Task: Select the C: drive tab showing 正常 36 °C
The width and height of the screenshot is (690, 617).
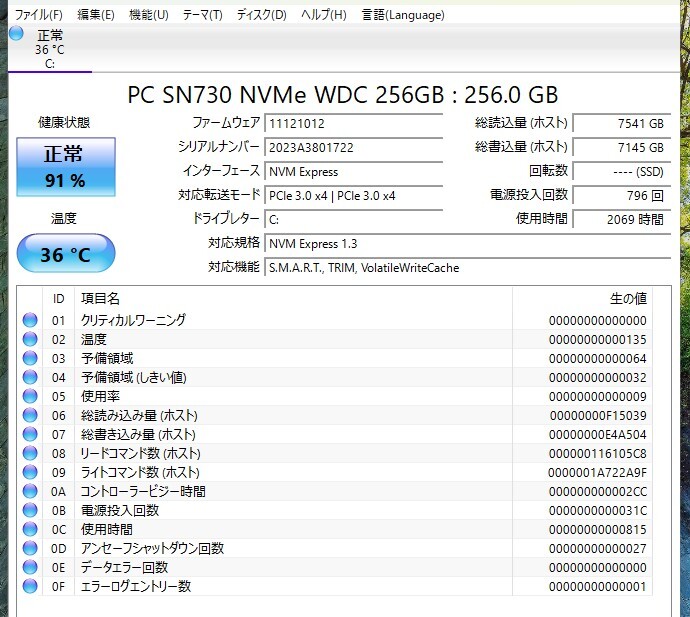Action: coord(50,49)
